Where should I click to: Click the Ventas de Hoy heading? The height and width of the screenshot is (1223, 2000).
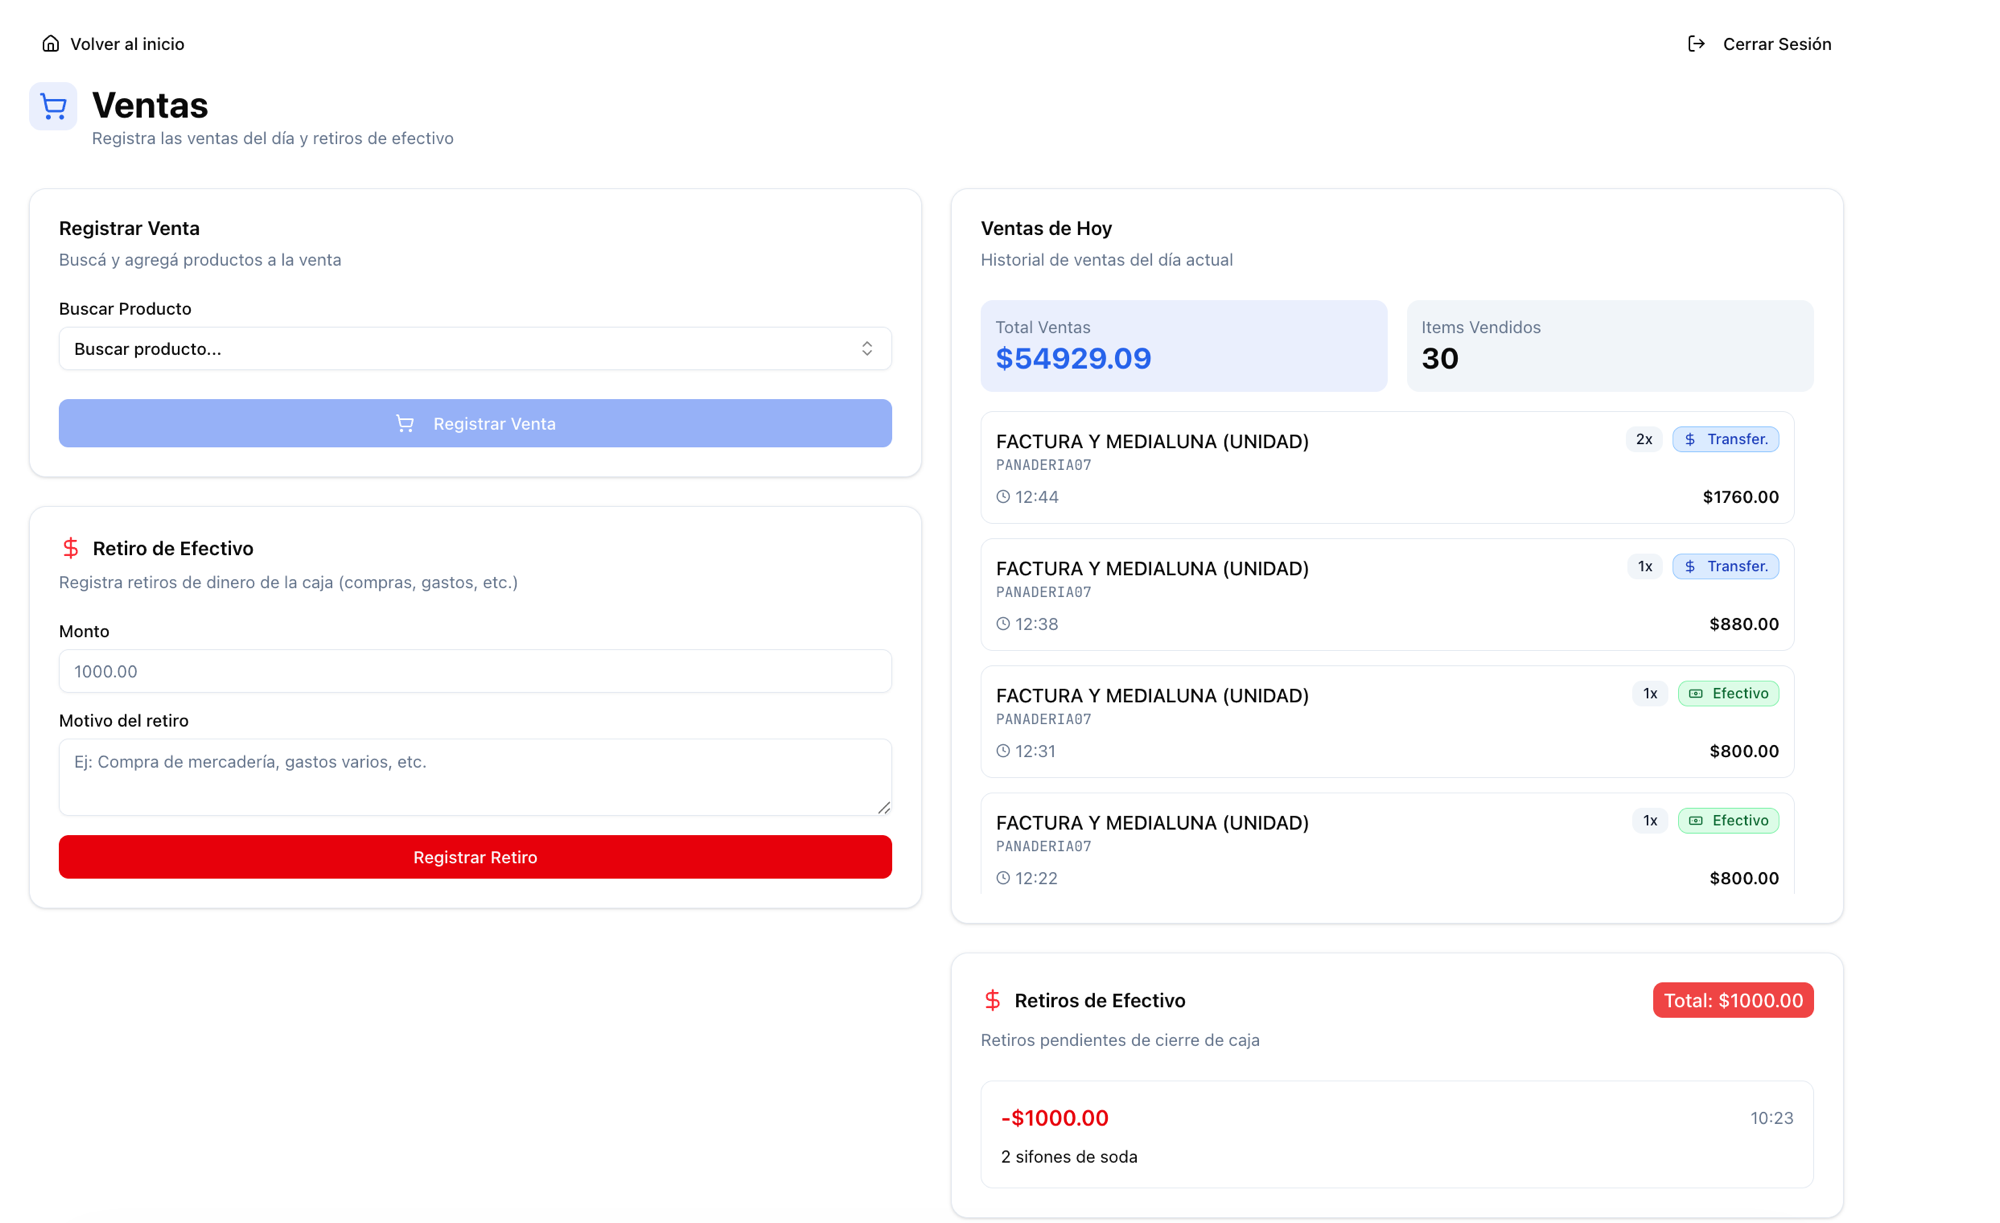click(x=1046, y=229)
